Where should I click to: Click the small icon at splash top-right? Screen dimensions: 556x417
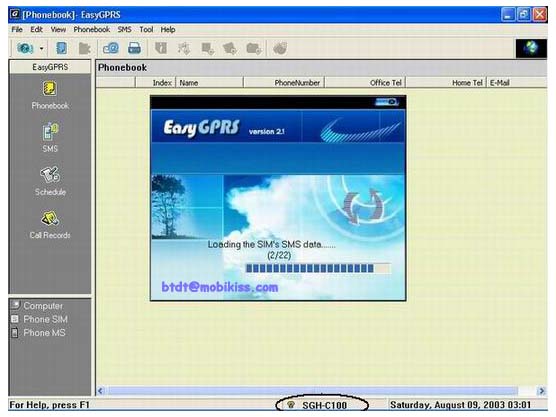coord(387,102)
